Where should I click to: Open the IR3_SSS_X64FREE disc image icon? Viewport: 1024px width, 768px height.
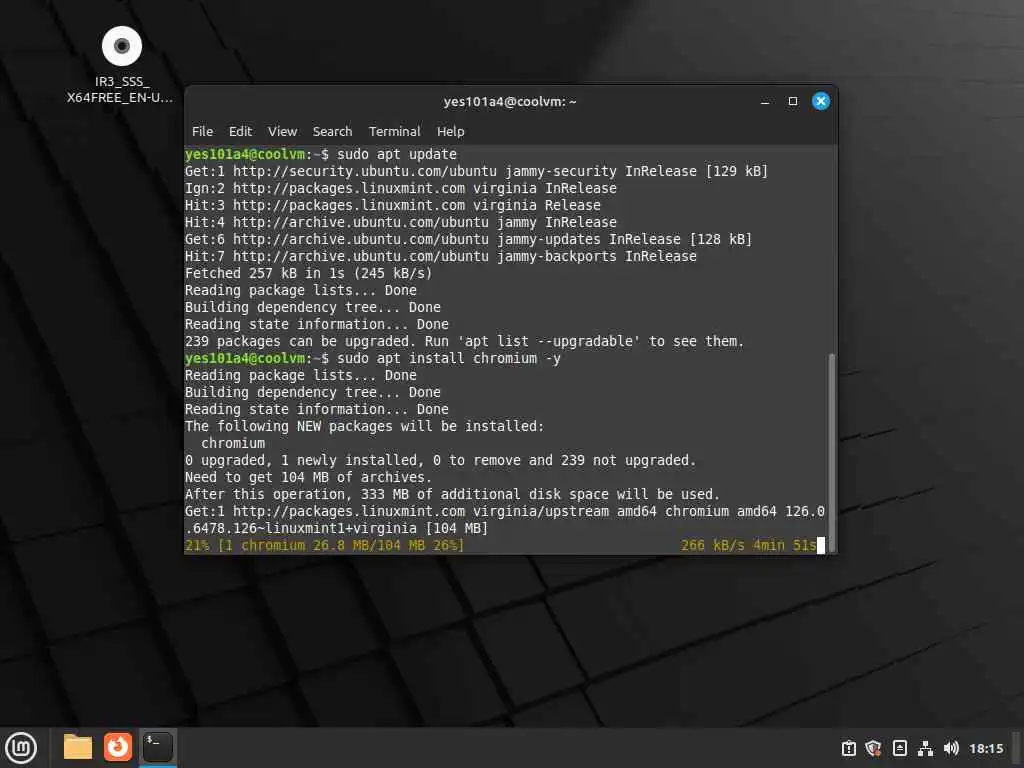click(121, 64)
